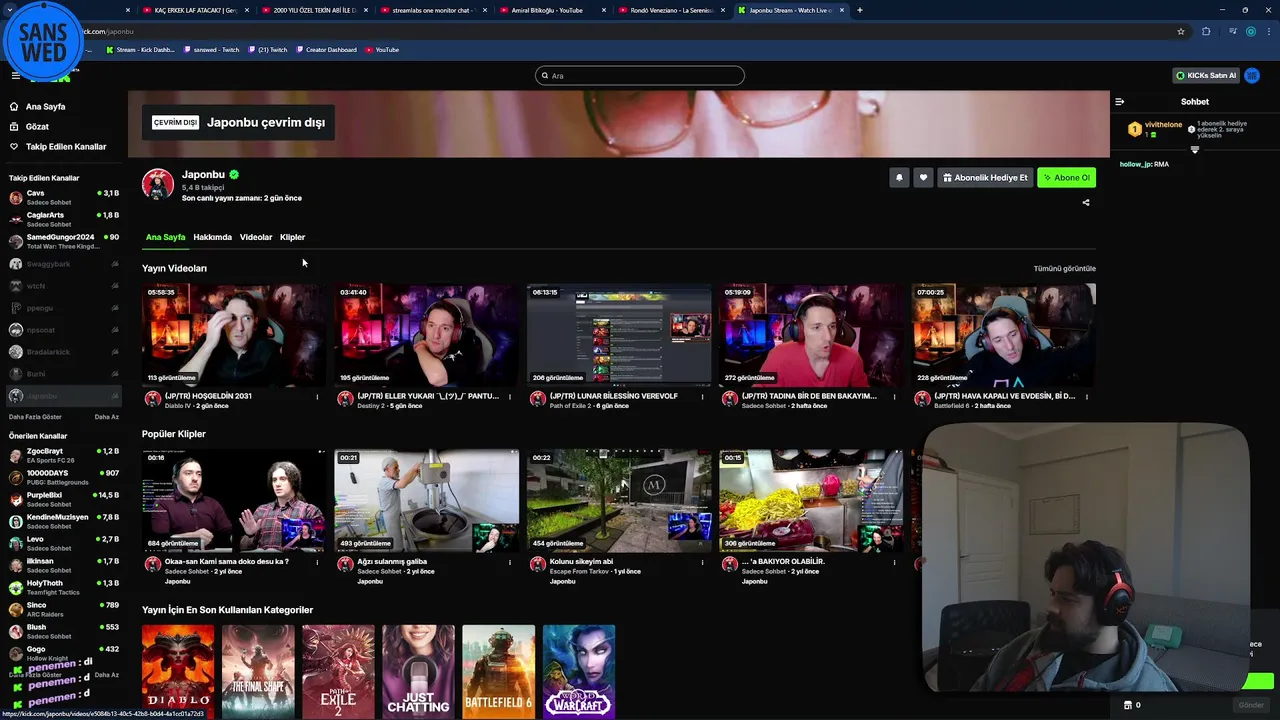Screen dimensions: 1280x720
Task: Open options for Ağzı sulanmış galiba clip
Action: [x=510, y=563]
